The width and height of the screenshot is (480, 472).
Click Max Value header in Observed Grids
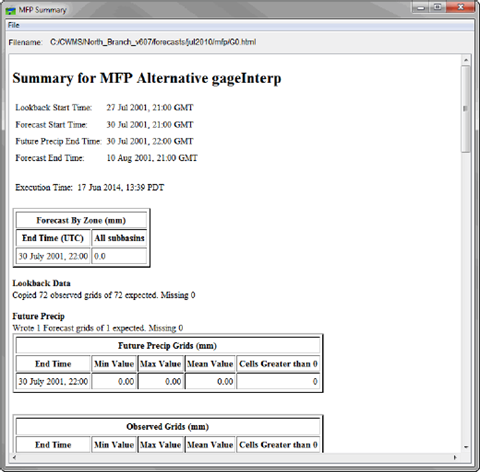(x=161, y=445)
